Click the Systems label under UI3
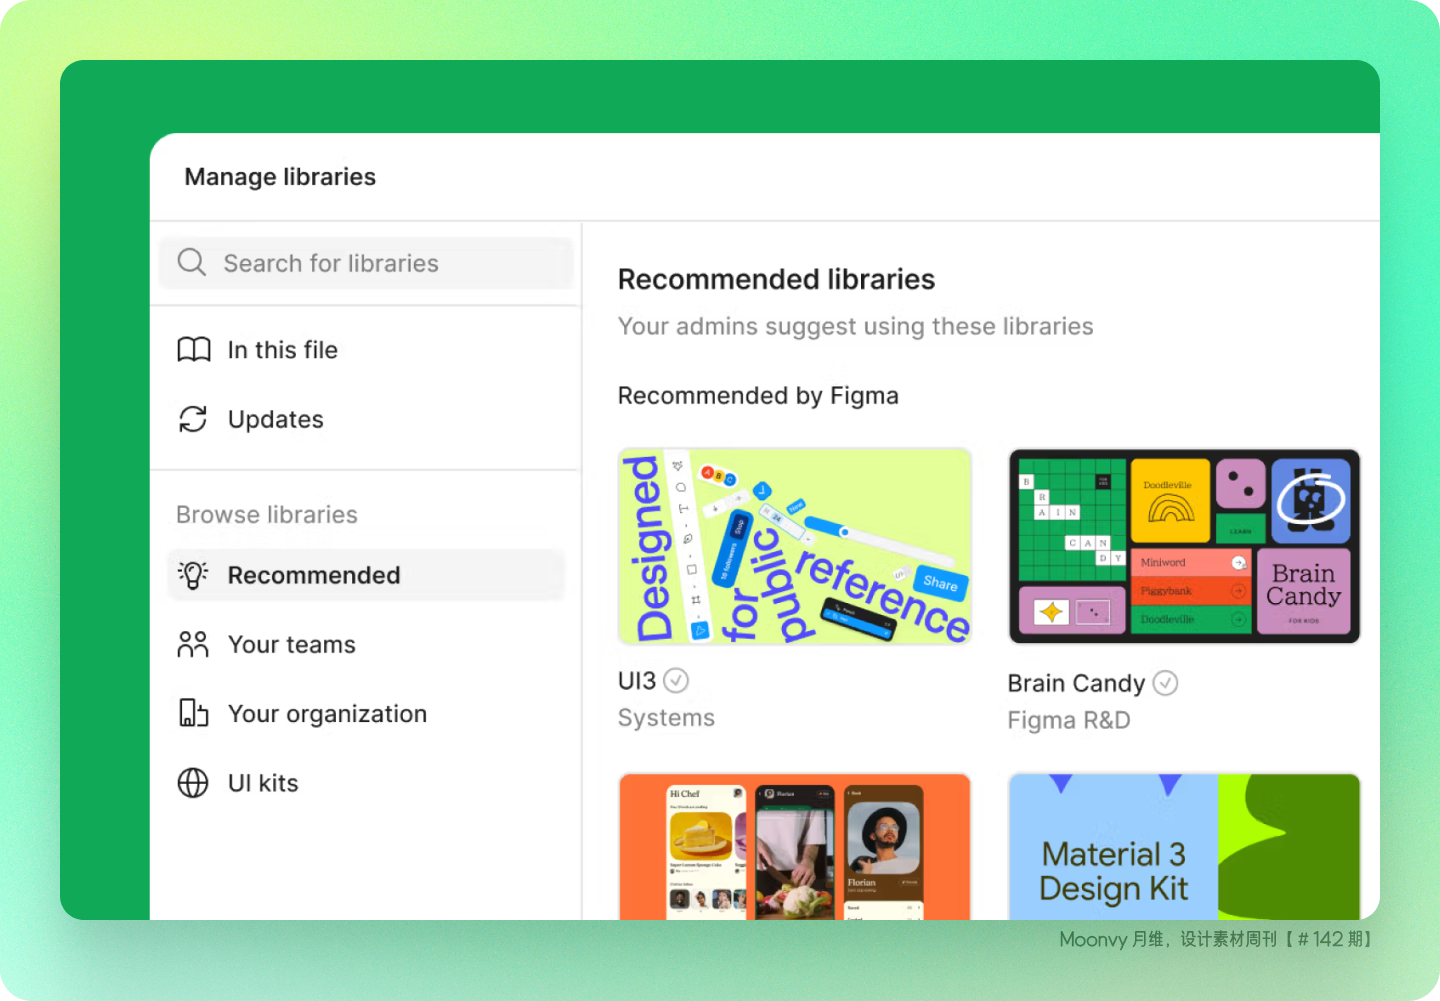Viewport: 1440px width, 1001px height. click(x=666, y=718)
